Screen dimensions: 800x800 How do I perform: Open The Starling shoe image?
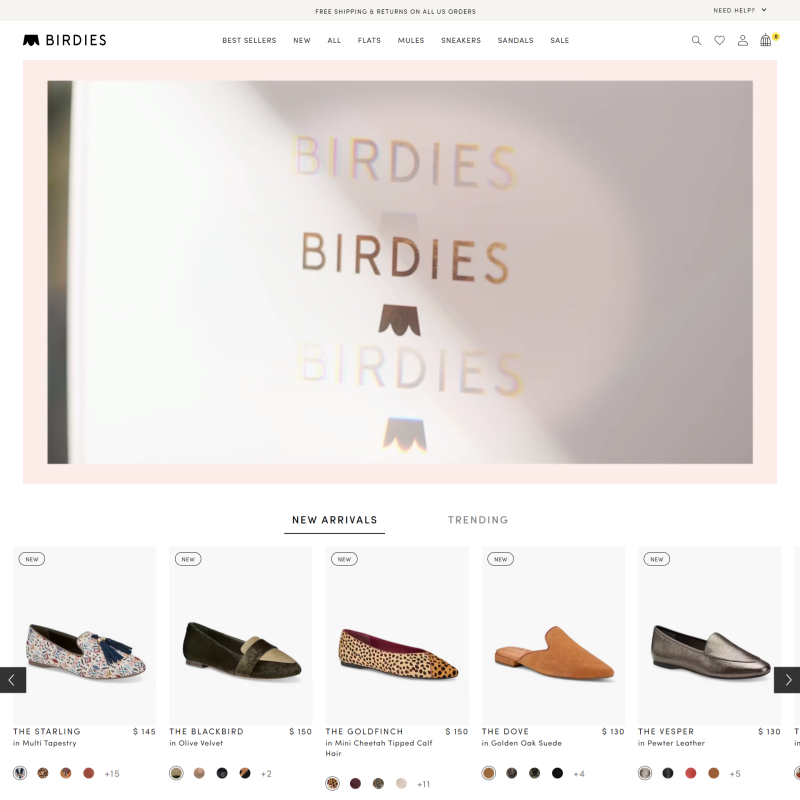tap(85, 636)
